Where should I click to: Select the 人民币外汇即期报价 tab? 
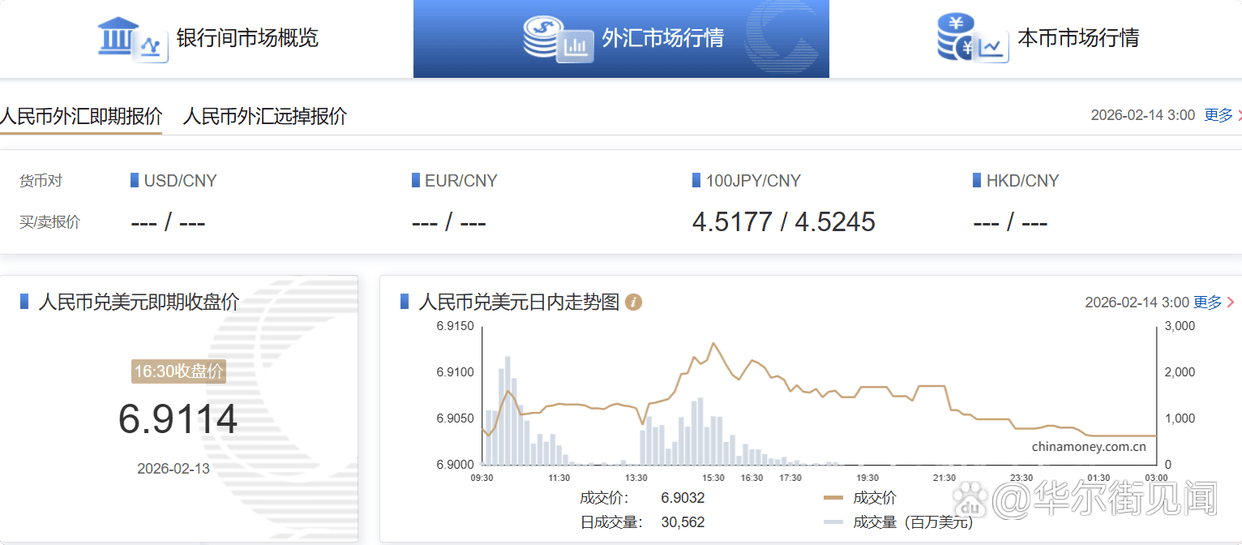(80, 116)
